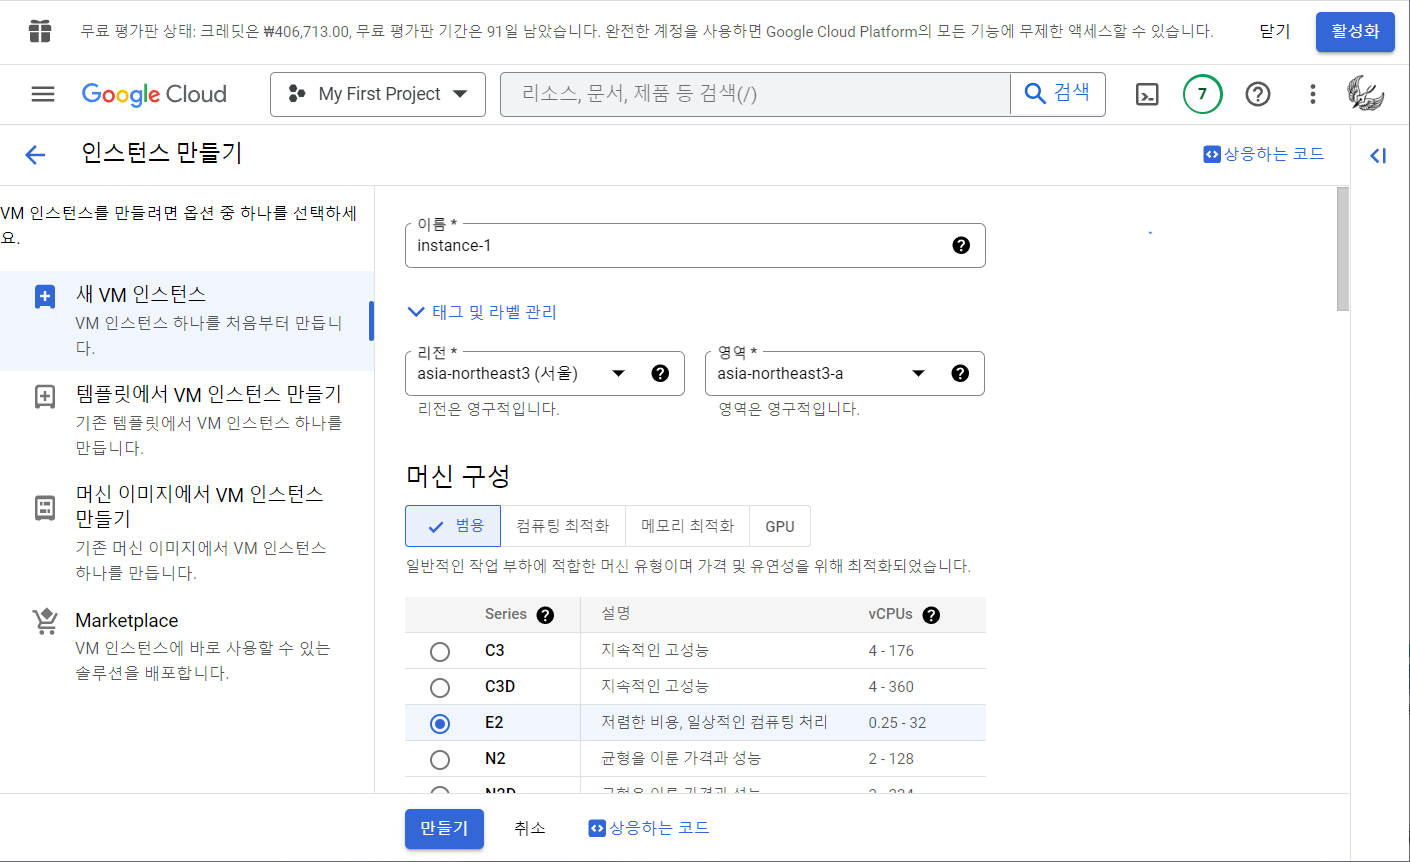Image resolution: width=1410 pixels, height=862 pixels.
Task: Click the 2 - 128 vCPUs value
Action: 891,759
